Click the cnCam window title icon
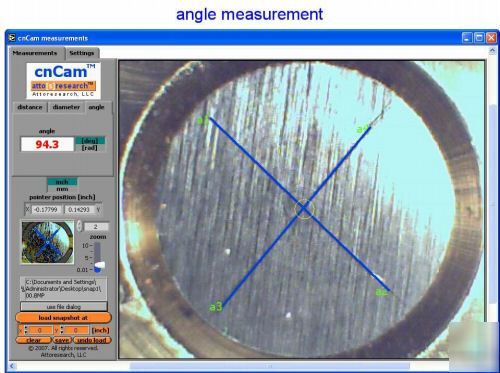 pos(12,38)
